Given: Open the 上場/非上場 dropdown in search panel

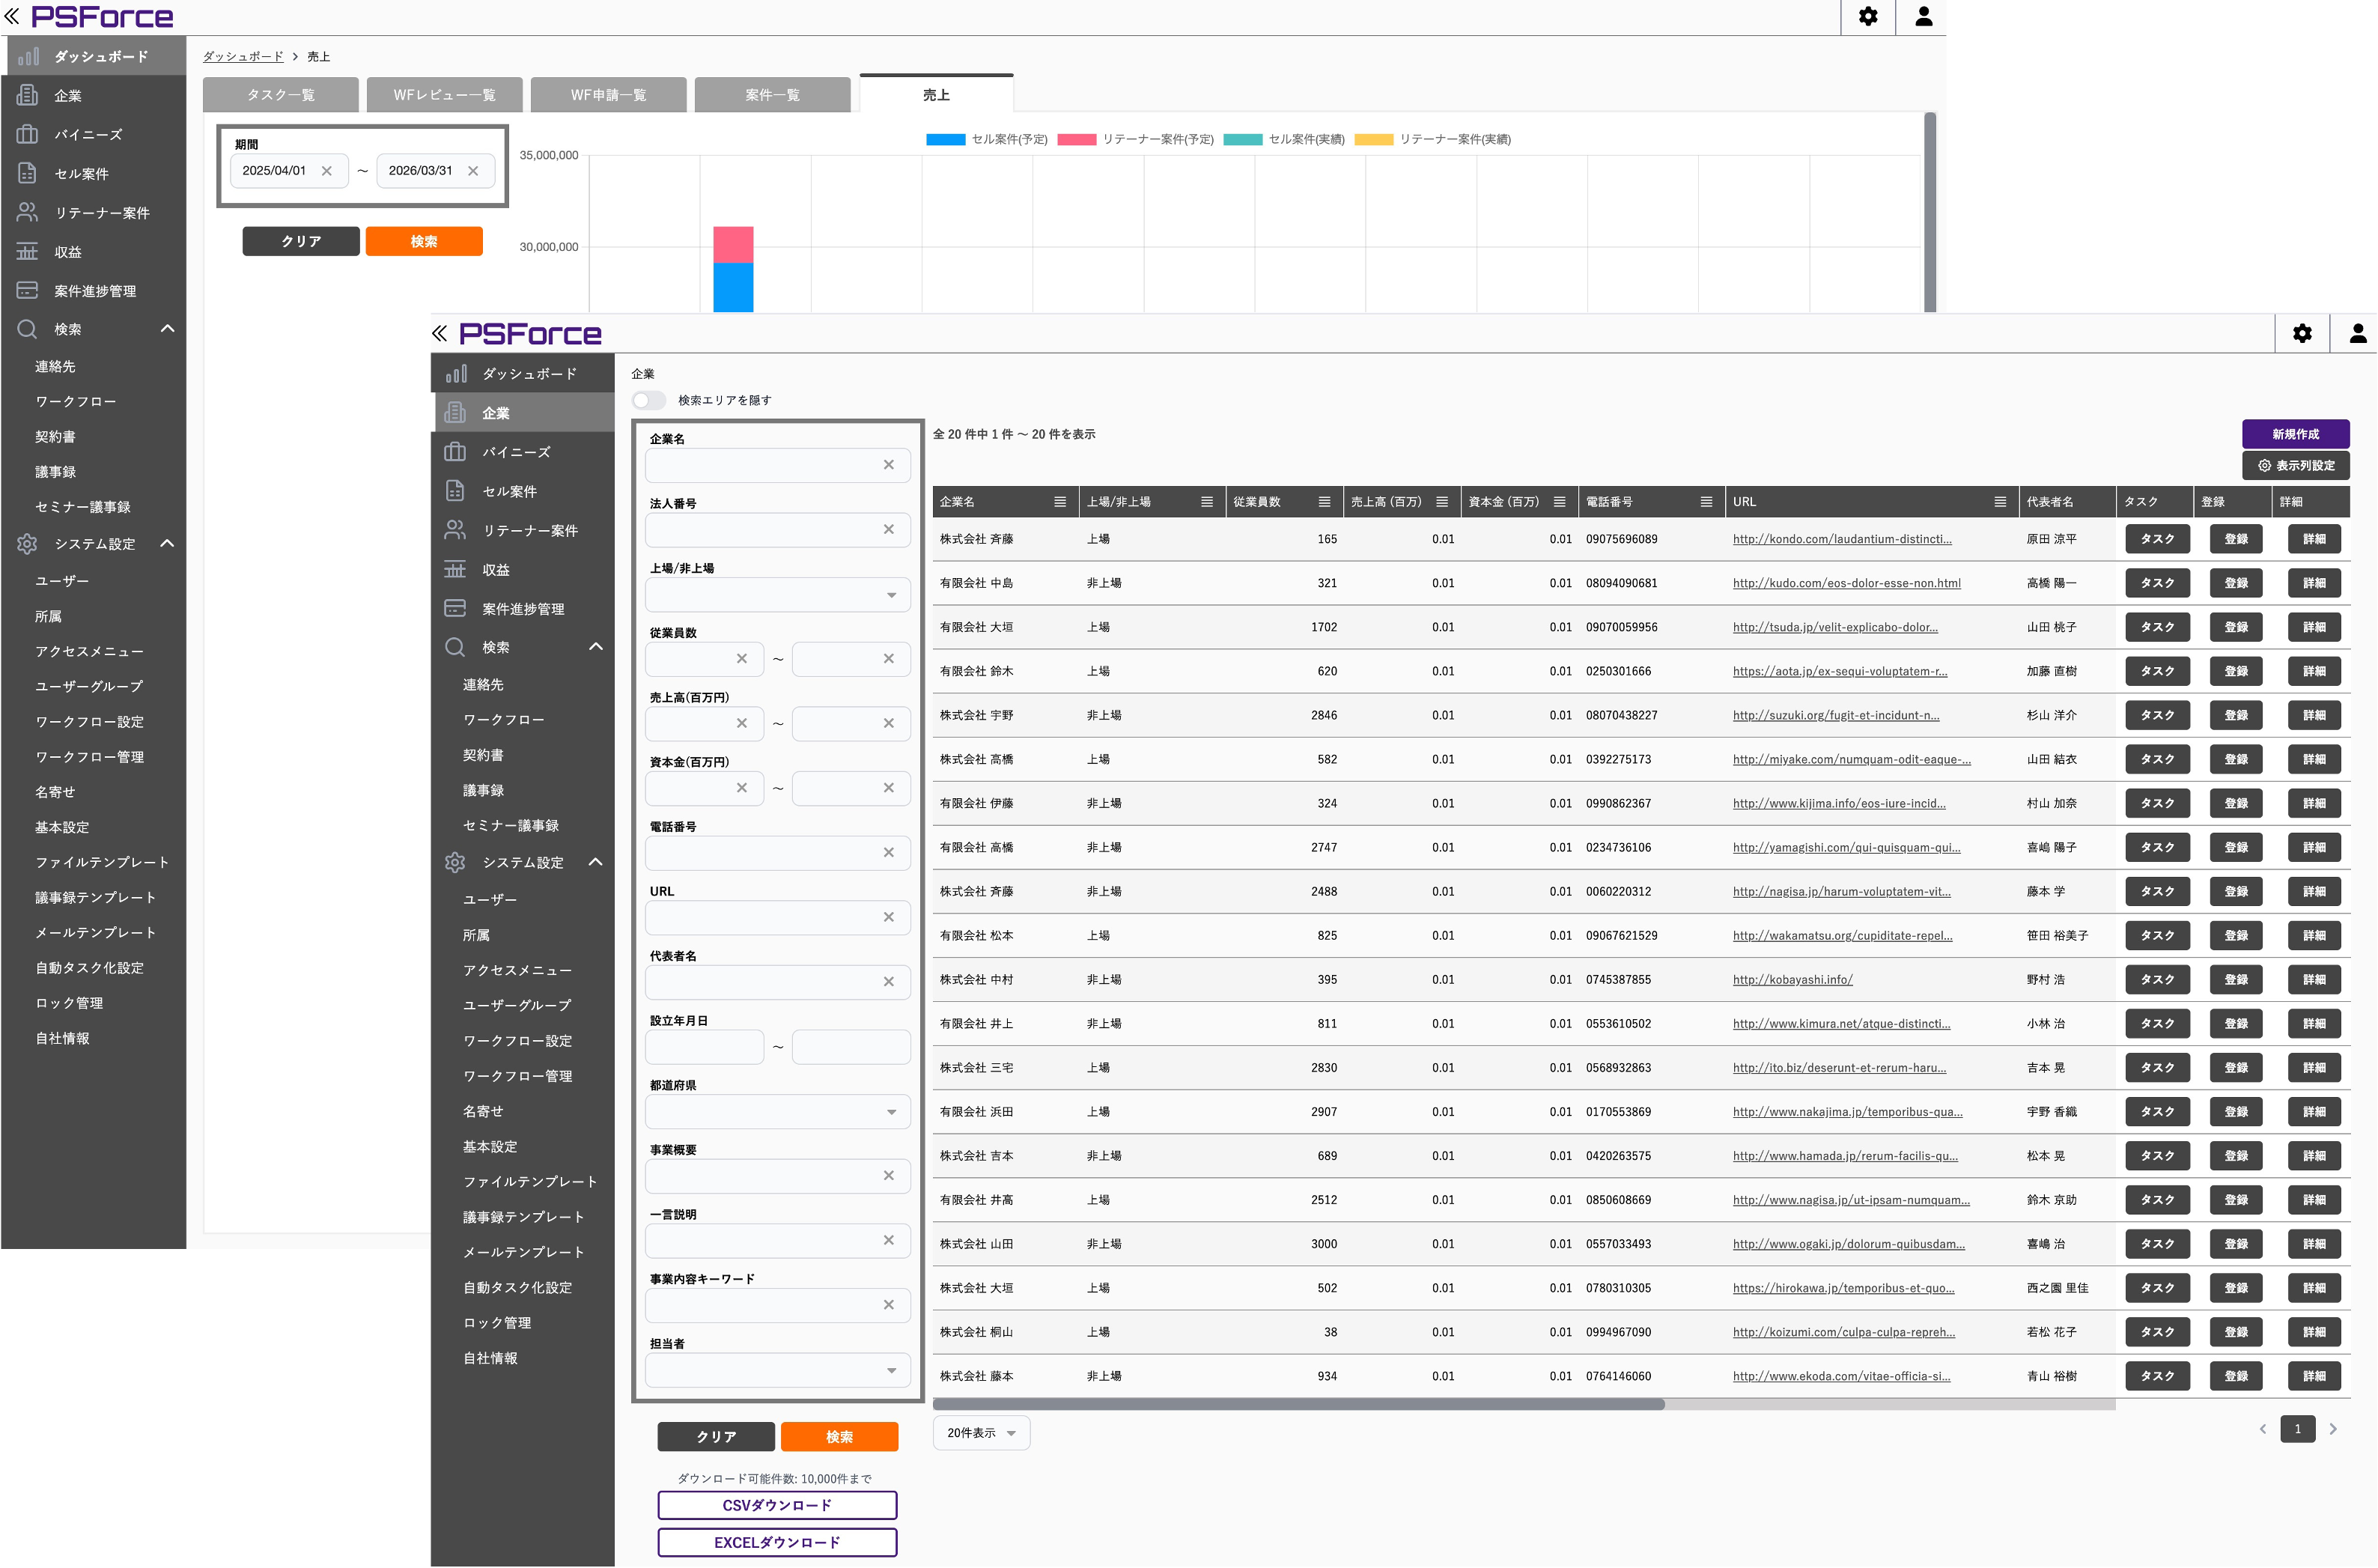Looking at the screenshot, I should click(x=777, y=595).
